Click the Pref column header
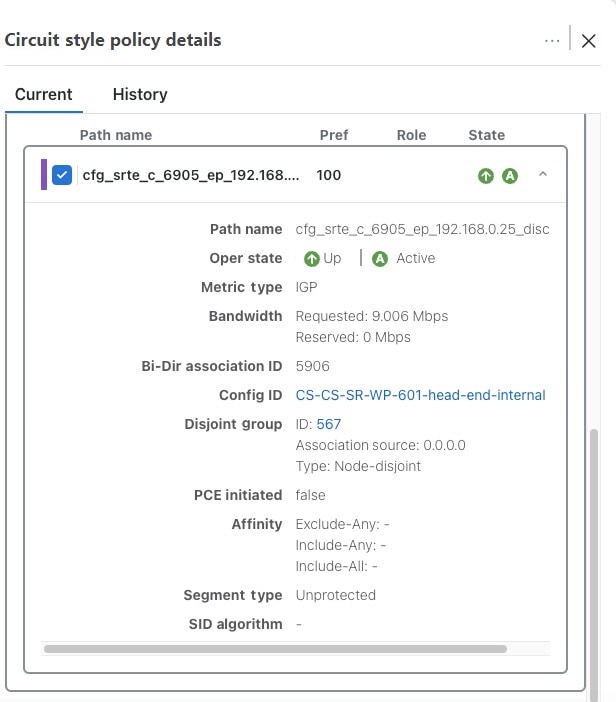 pyautogui.click(x=334, y=135)
